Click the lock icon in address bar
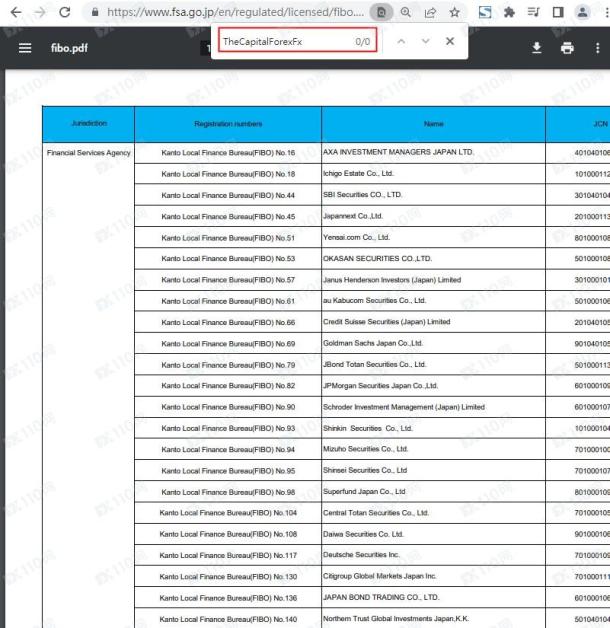The height and width of the screenshot is (628, 610). pos(95,12)
